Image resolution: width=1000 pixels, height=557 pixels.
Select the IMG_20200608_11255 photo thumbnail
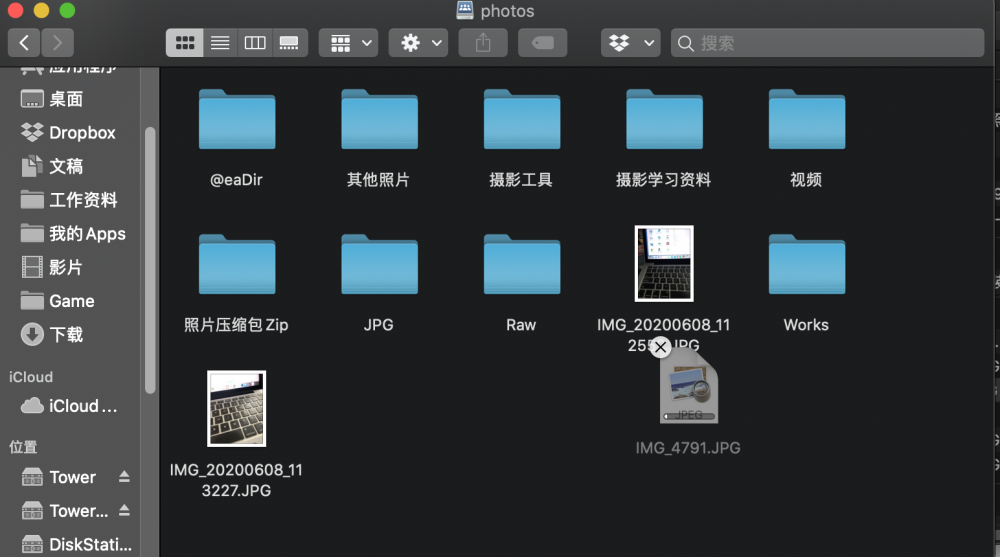click(x=664, y=264)
